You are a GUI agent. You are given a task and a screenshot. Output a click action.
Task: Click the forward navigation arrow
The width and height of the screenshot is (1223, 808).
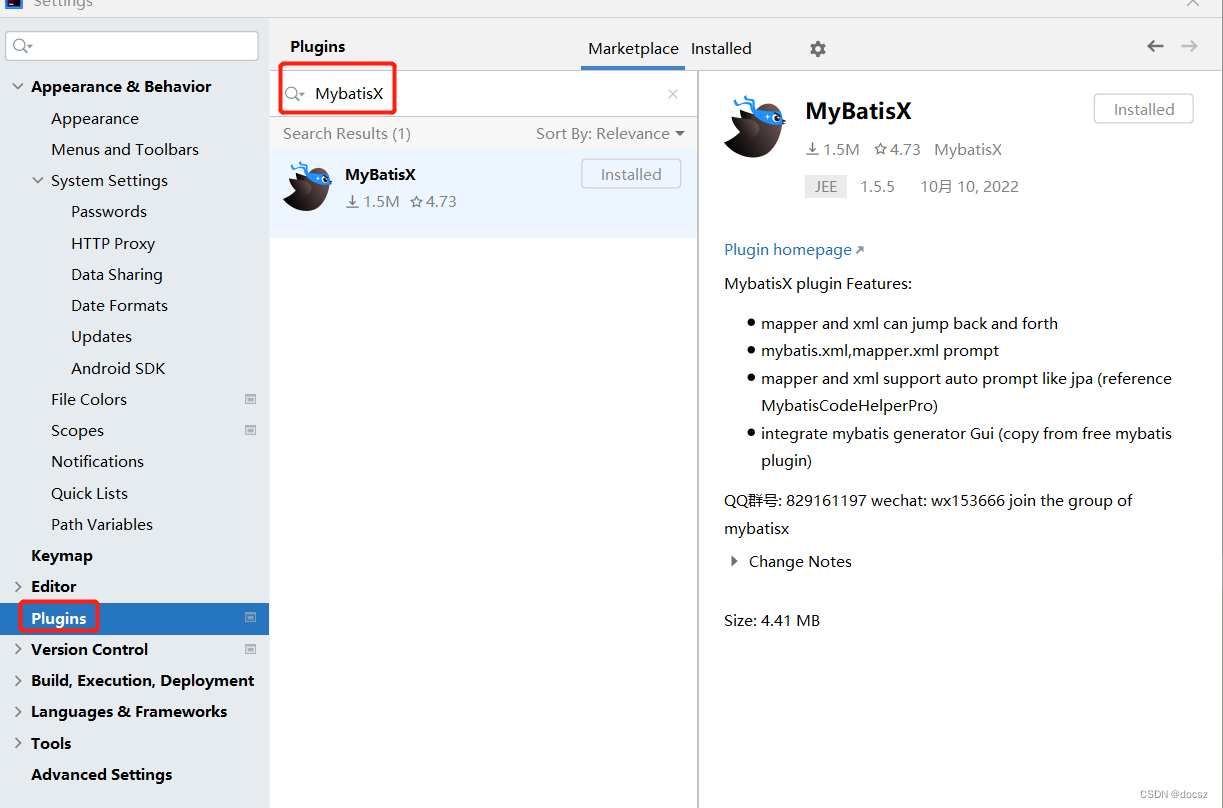(x=1189, y=46)
